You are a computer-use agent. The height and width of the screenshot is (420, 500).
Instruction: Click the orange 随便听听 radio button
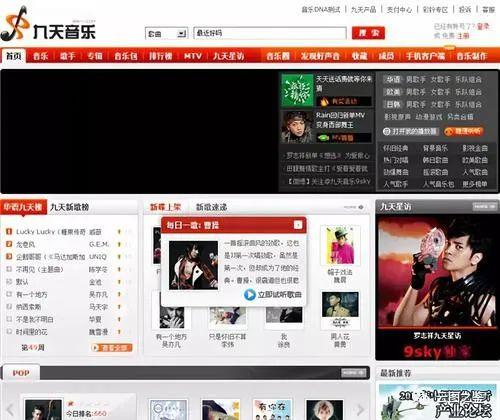pyautogui.click(x=463, y=131)
